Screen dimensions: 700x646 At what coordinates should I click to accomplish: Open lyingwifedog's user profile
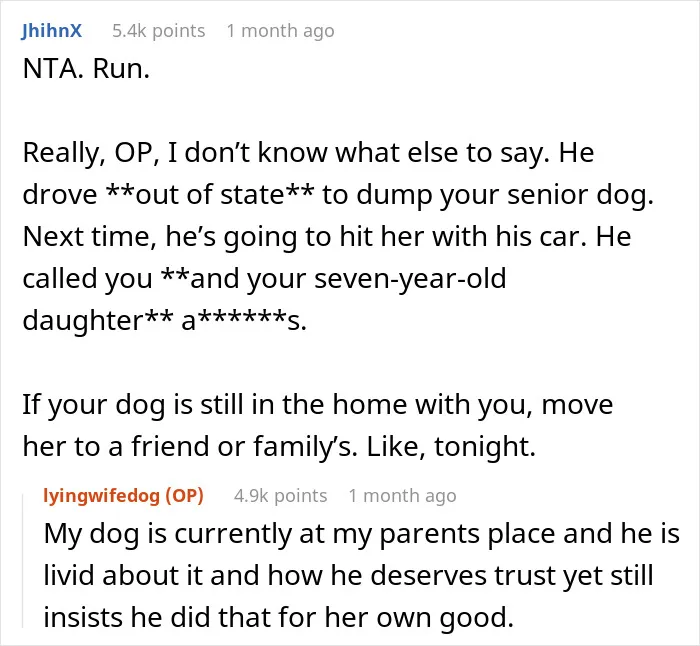click(102, 496)
